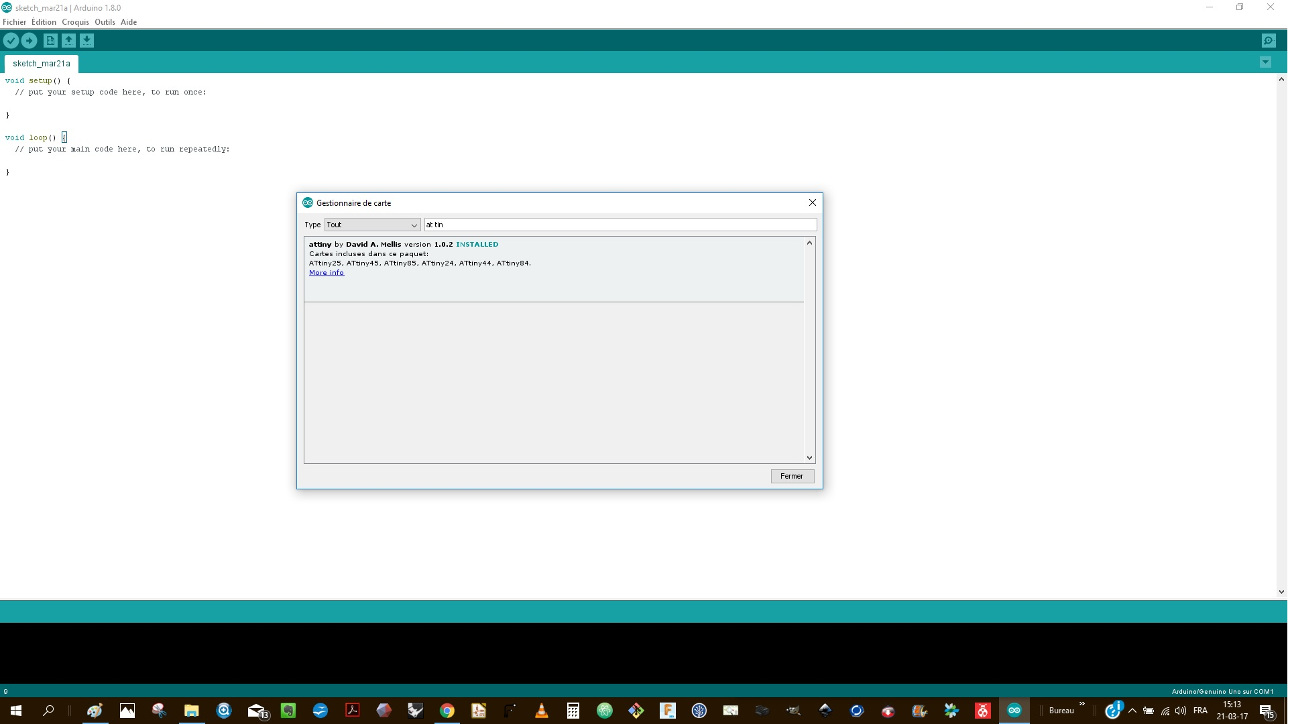The width and height of the screenshot is (1290, 724).
Task: Click the board list scroll up arrow
Action: 810,243
